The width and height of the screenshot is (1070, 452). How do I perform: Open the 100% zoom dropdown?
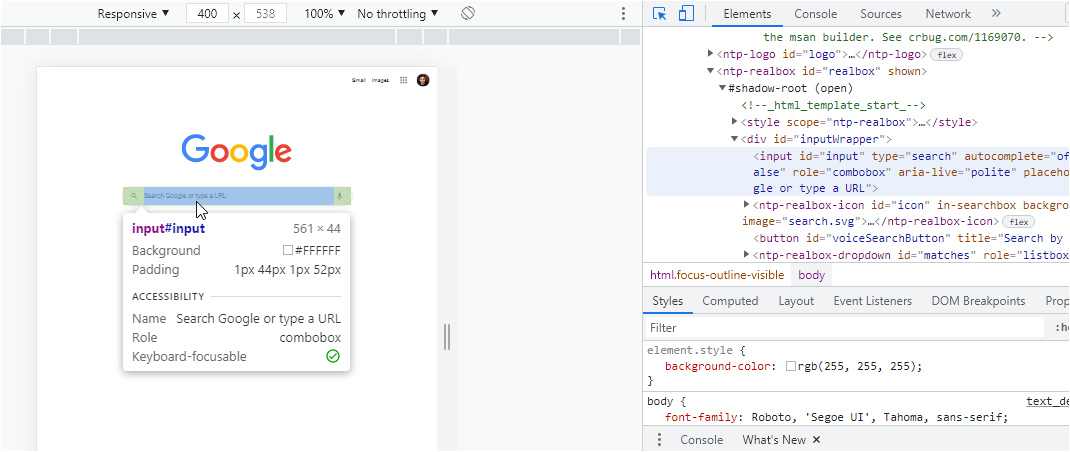(x=325, y=14)
